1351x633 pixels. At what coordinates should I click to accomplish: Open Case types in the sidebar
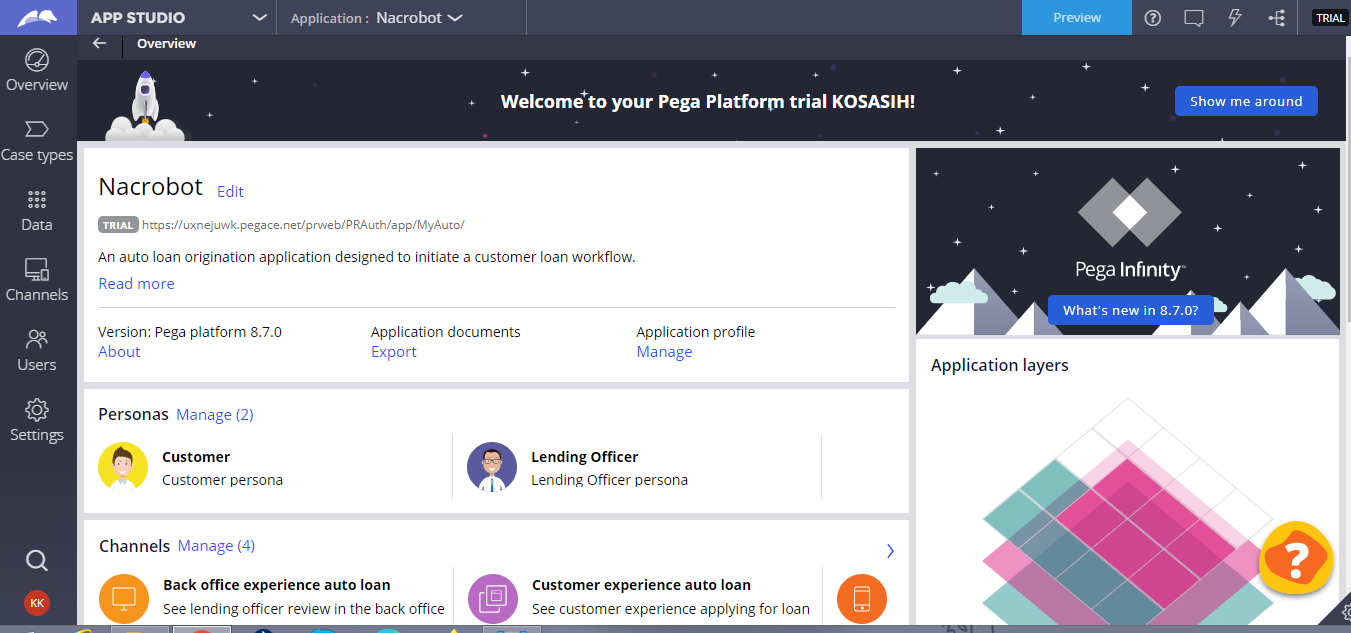pos(37,141)
